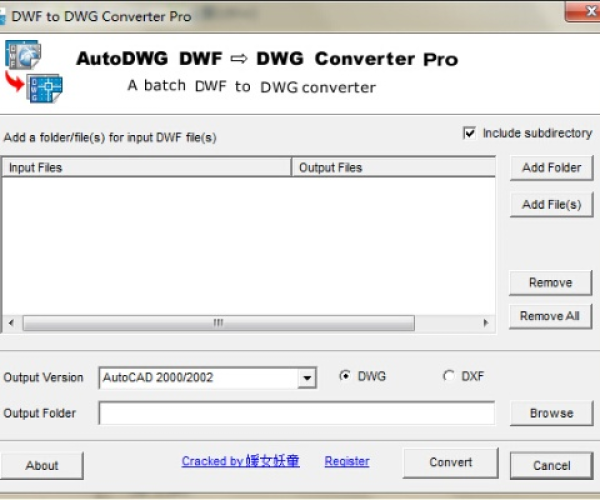This screenshot has width=600, height=500.
Task: Remove the selected file from list
Action: (x=551, y=282)
